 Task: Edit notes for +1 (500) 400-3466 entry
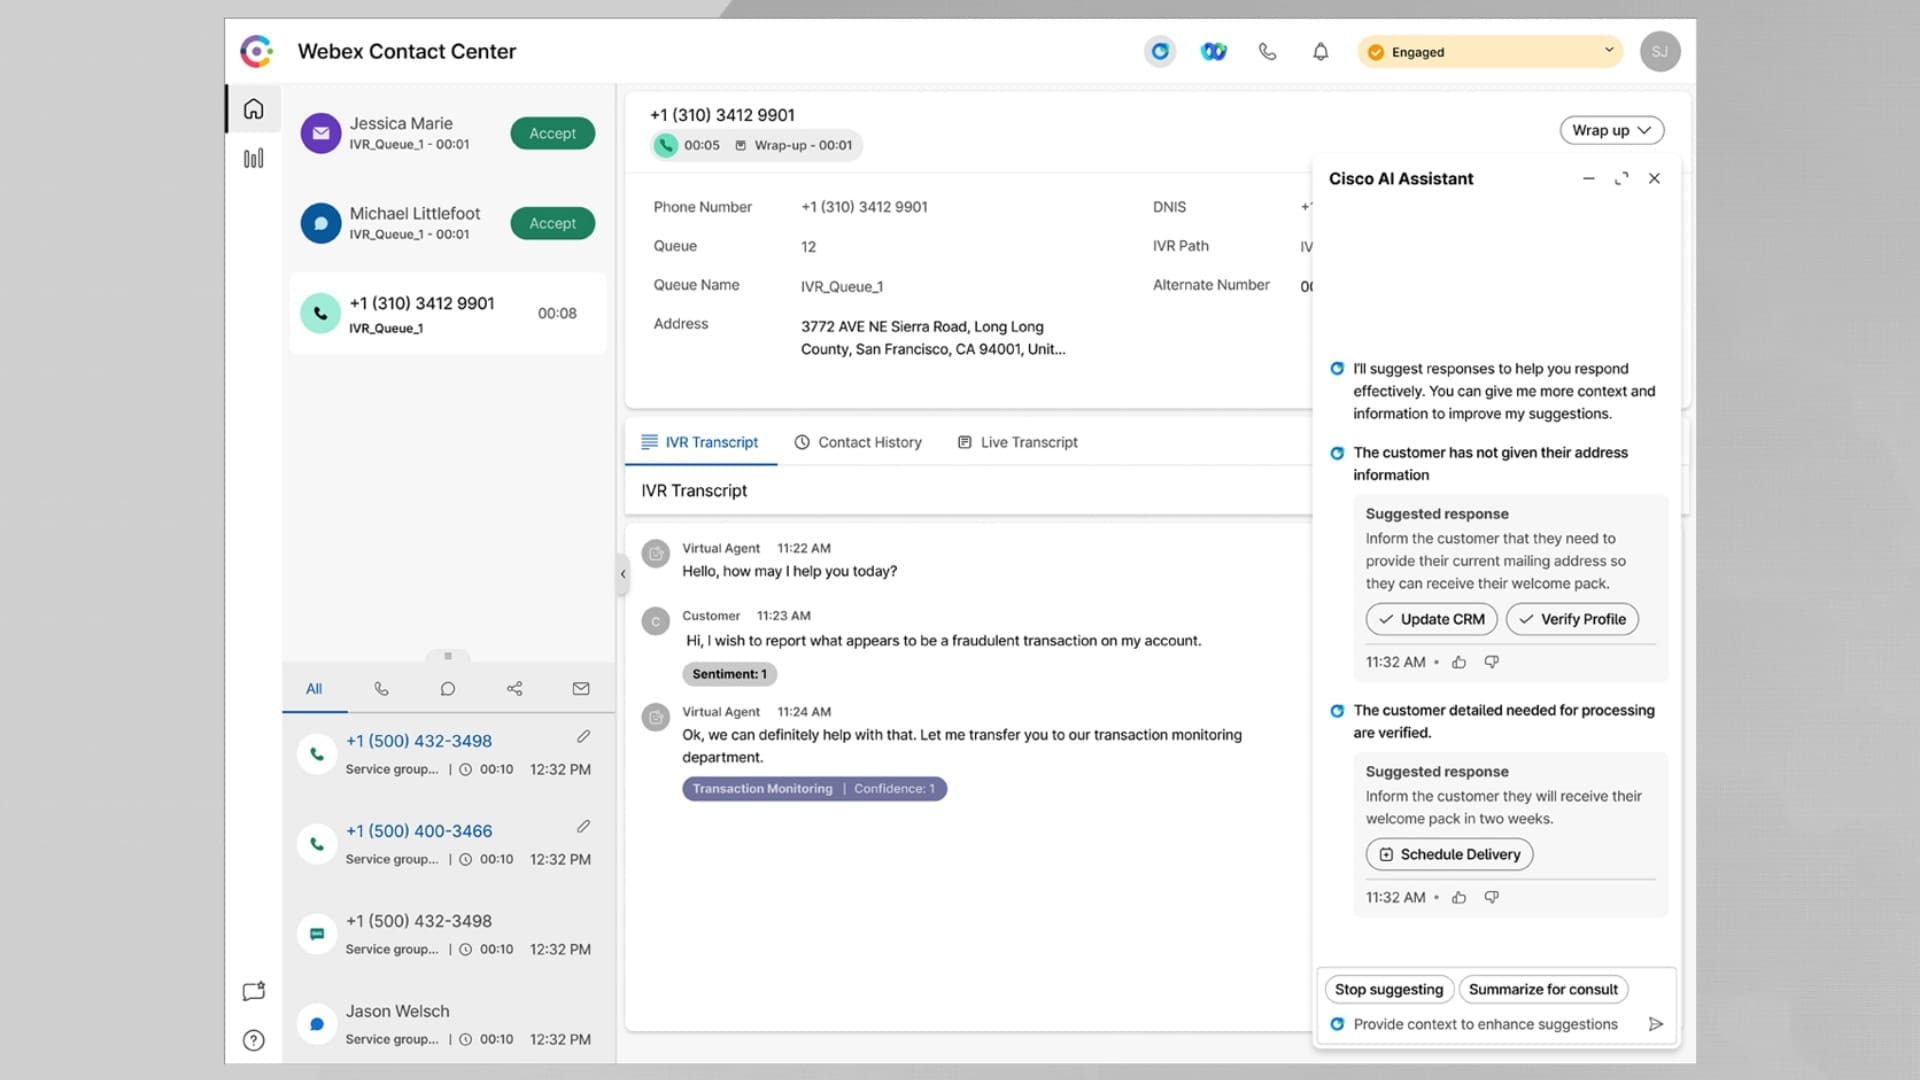click(x=583, y=827)
